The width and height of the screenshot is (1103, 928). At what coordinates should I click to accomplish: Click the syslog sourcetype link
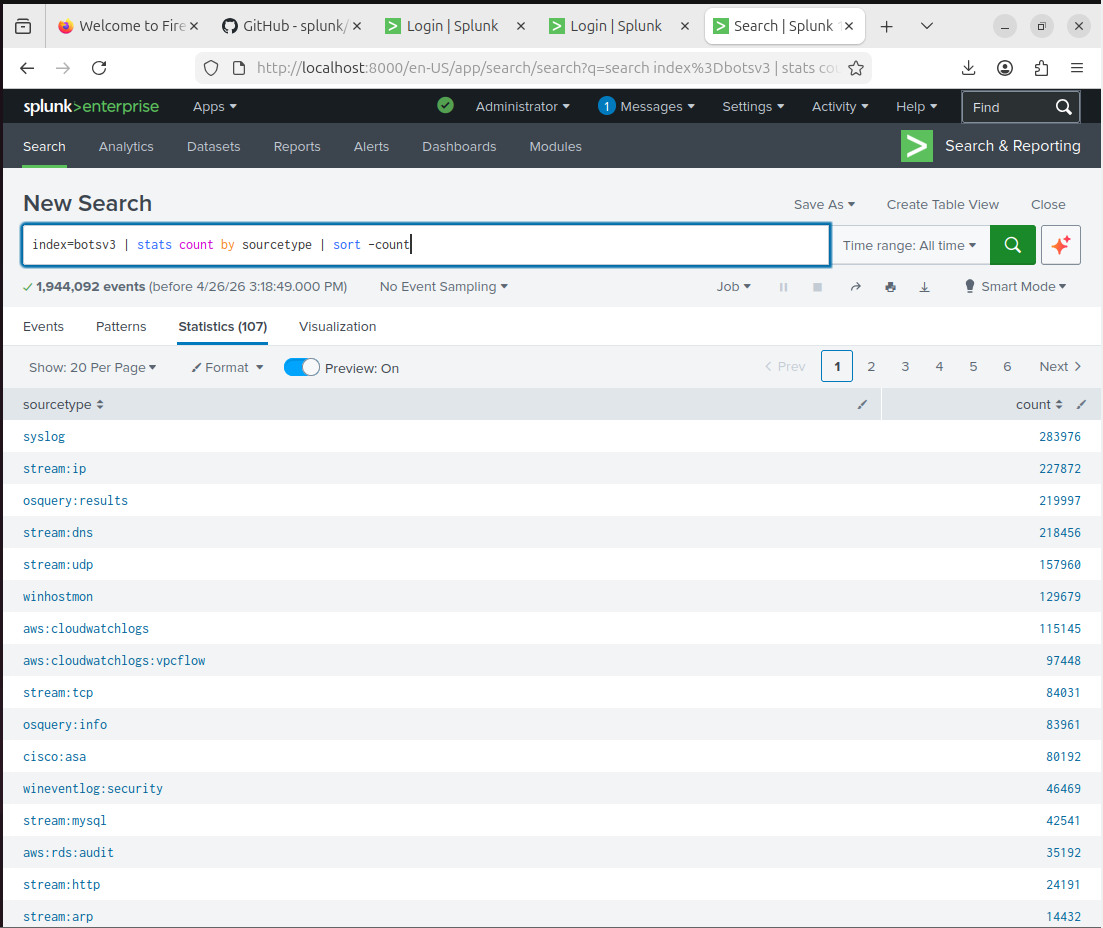tap(44, 436)
